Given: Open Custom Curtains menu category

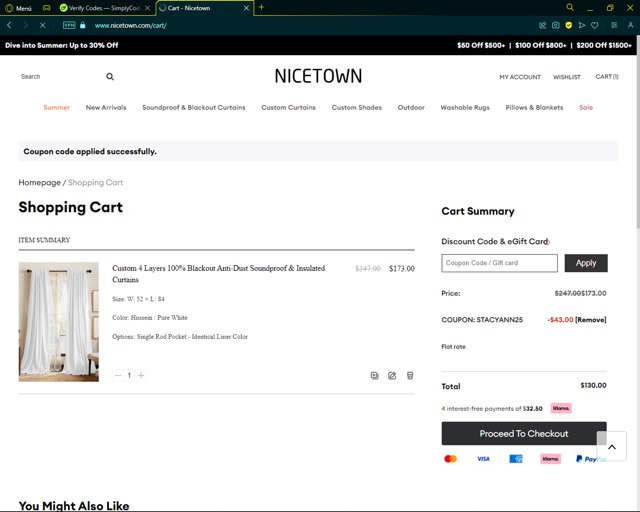Looking at the screenshot, I should 288,107.
